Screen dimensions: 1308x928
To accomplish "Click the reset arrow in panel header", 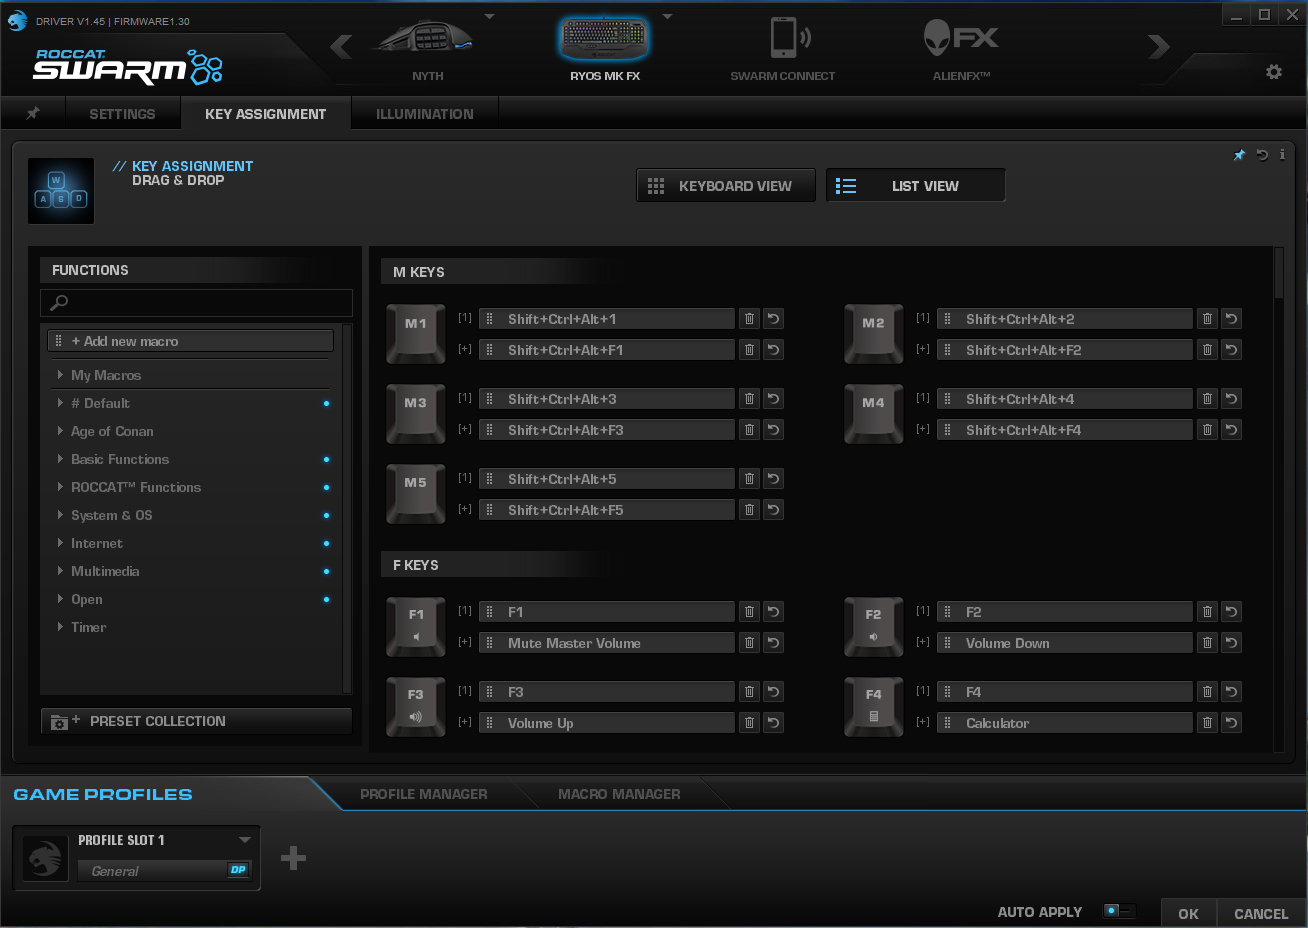I will 1262,155.
